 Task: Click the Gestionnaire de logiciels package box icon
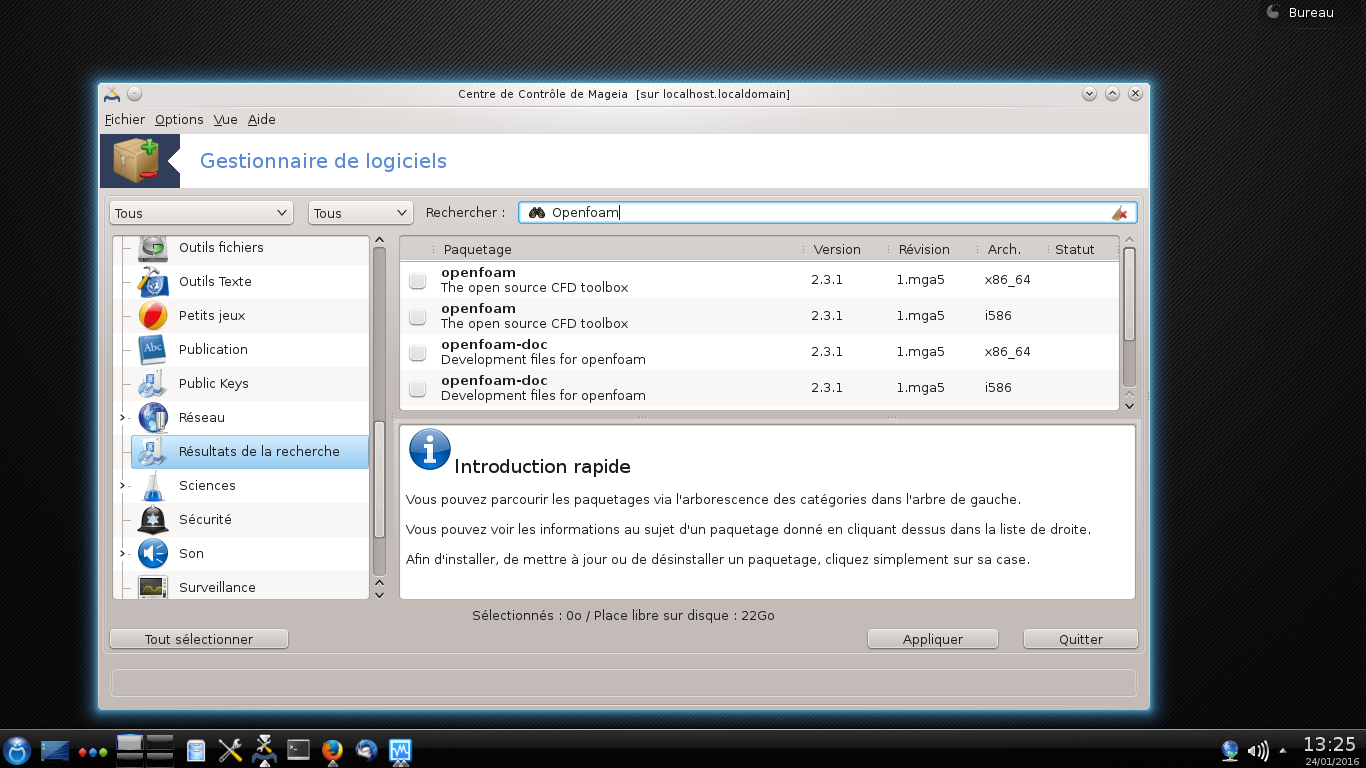[135, 160]
